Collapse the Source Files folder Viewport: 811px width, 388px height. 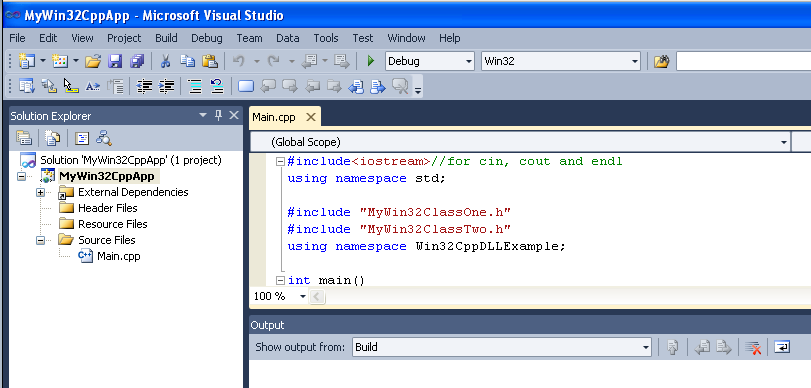41,240
